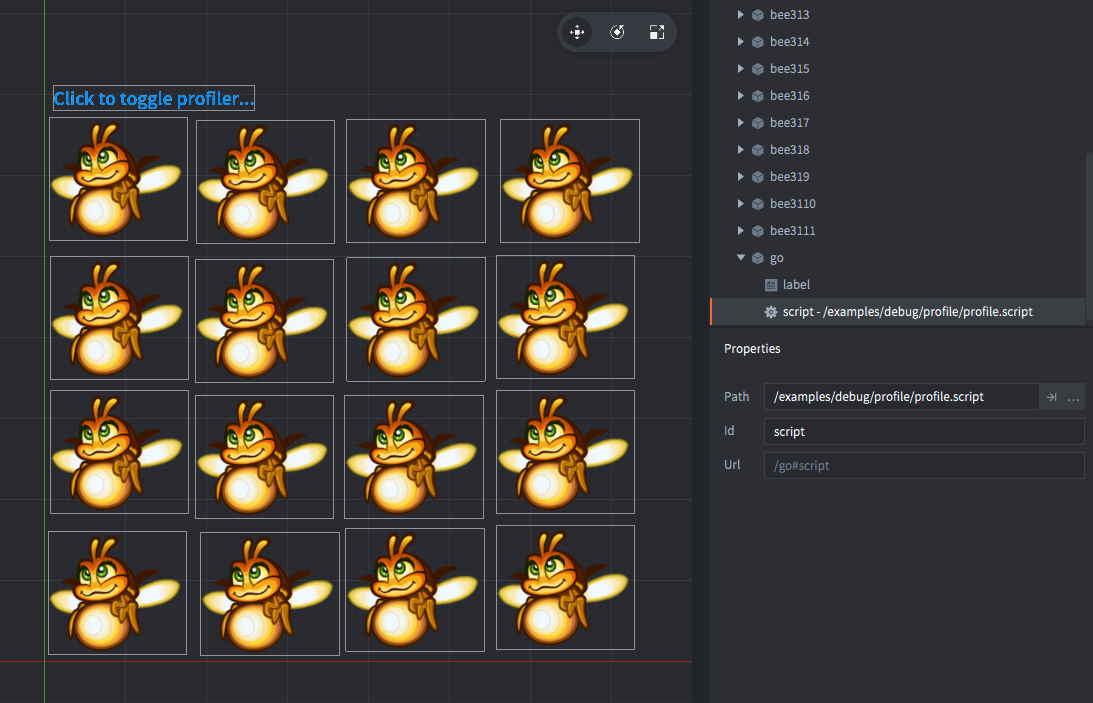Select the Move tool in viewport toolbar
1093x703 pixels.
pos(577,32)
